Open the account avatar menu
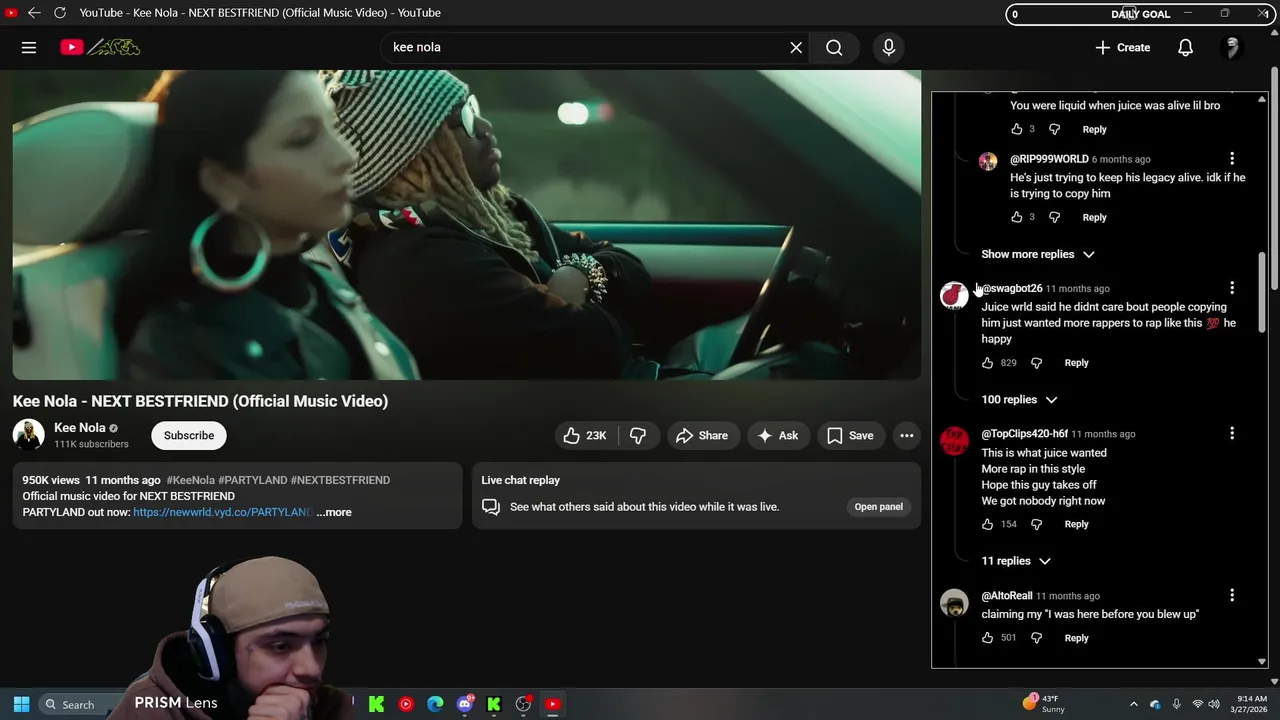Image resolution: width=1280 pixels, height=720 pixels. point(1232,47)
